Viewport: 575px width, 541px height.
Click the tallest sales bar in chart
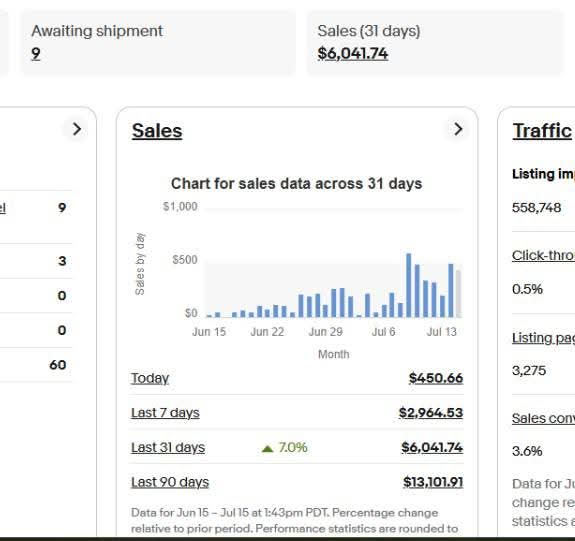[409, 285]
